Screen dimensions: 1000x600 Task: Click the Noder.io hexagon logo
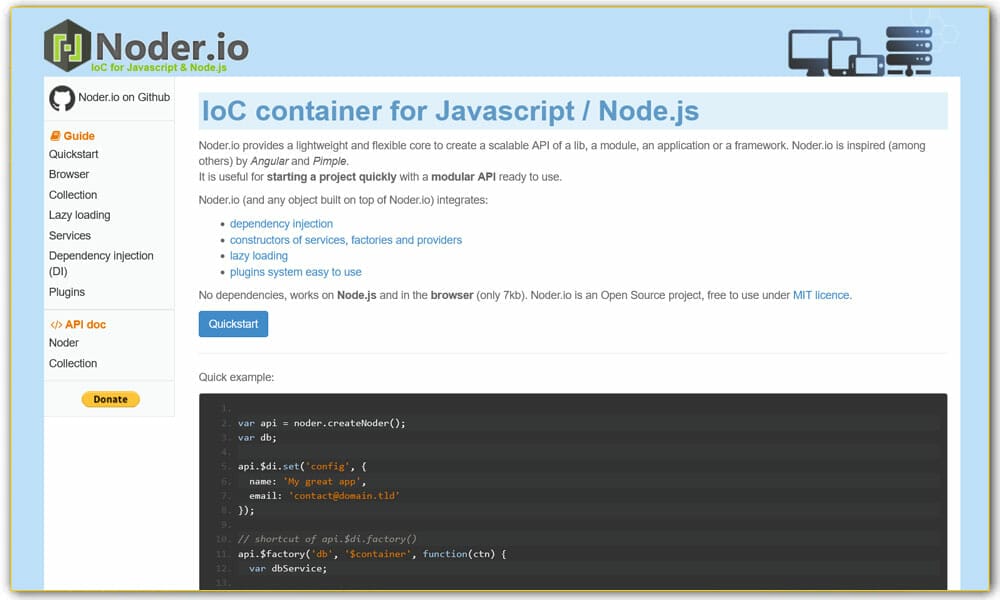tap(65, 44)
